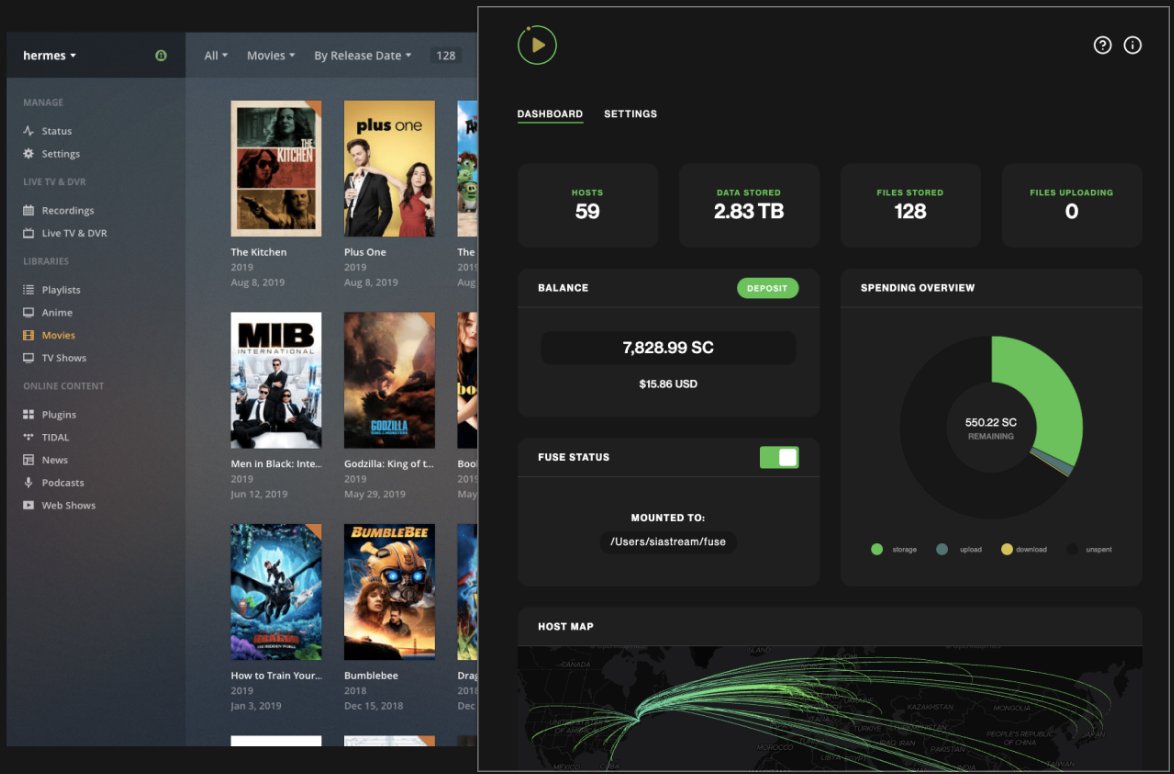Click the 7,828.99 SC balance value
The image size is (1174, 774).
[x=668, y=348]
